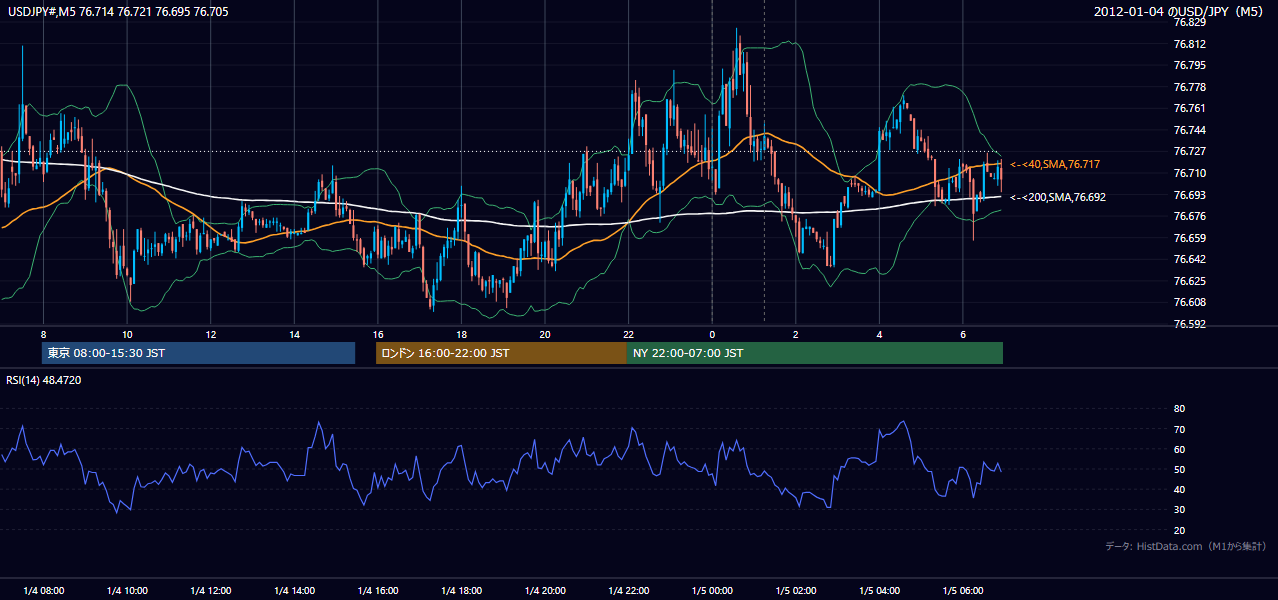Click bottom time label 1/4 22:00
The image size is (1278, 600).
click(x=628, y=591)
